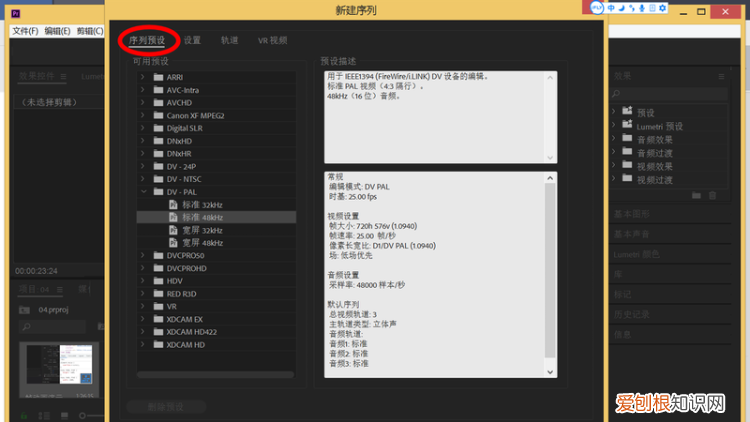
Task: Click horizontal scrollbar under preset list
Action: click(215, 375)
